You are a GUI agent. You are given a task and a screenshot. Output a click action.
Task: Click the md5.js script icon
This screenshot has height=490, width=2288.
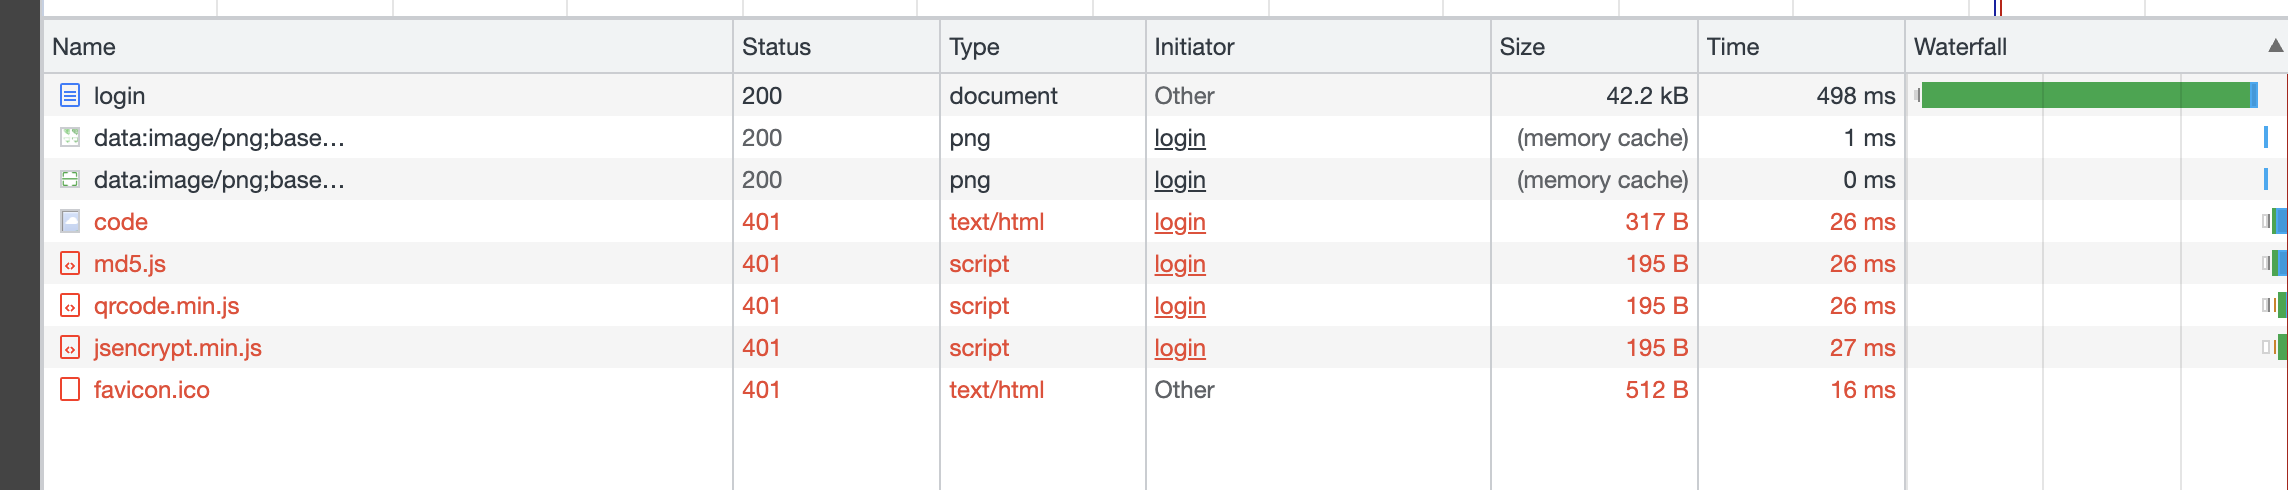click(70, 264)
